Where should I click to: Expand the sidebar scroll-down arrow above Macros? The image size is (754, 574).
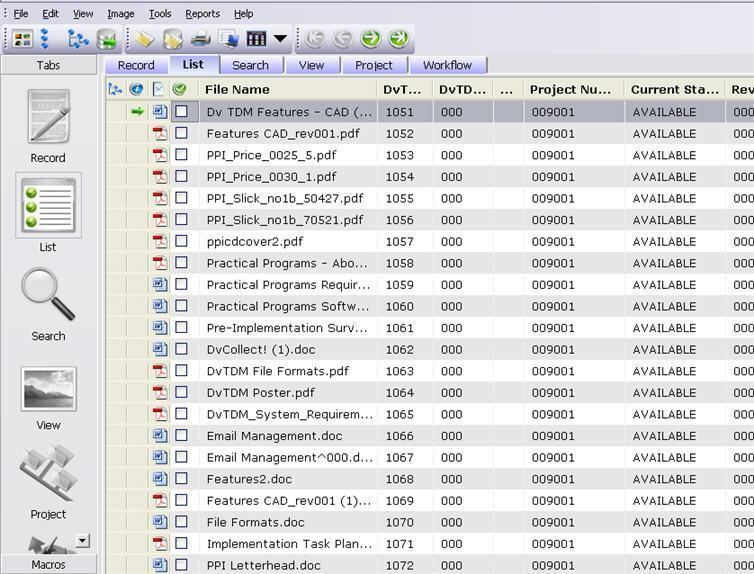pos(82,541)
